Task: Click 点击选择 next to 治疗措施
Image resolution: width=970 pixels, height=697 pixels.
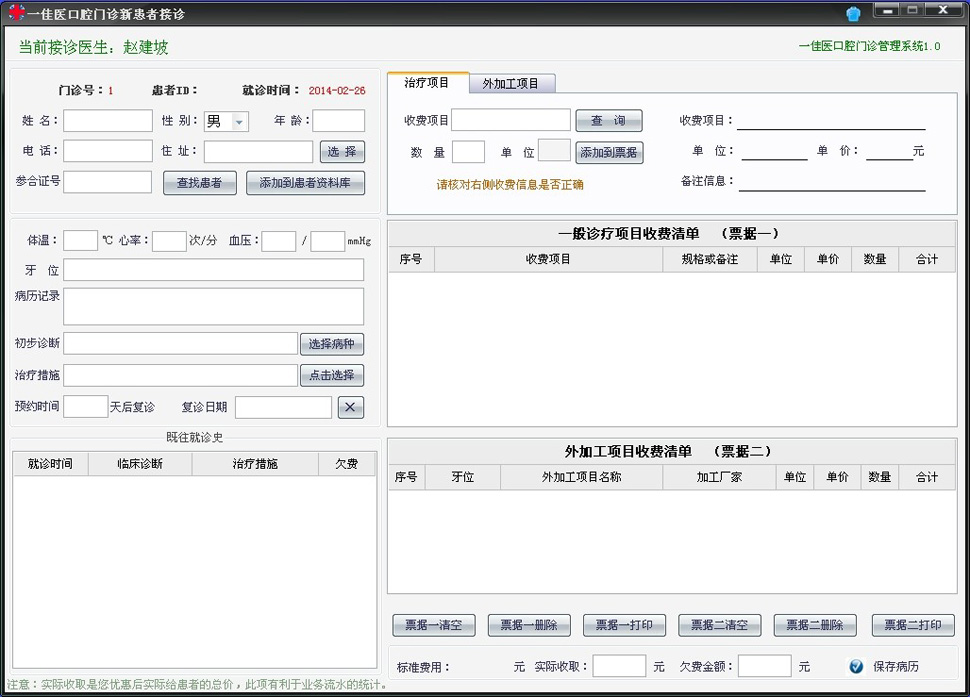Action: point(332,376)
